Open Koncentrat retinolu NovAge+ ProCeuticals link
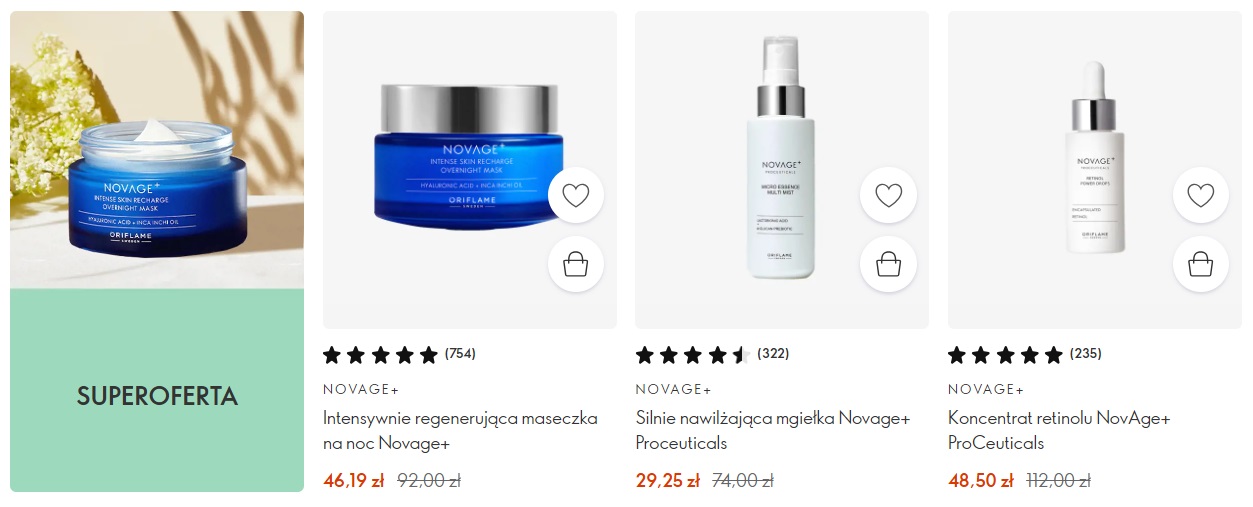 tap(1059, 431)
